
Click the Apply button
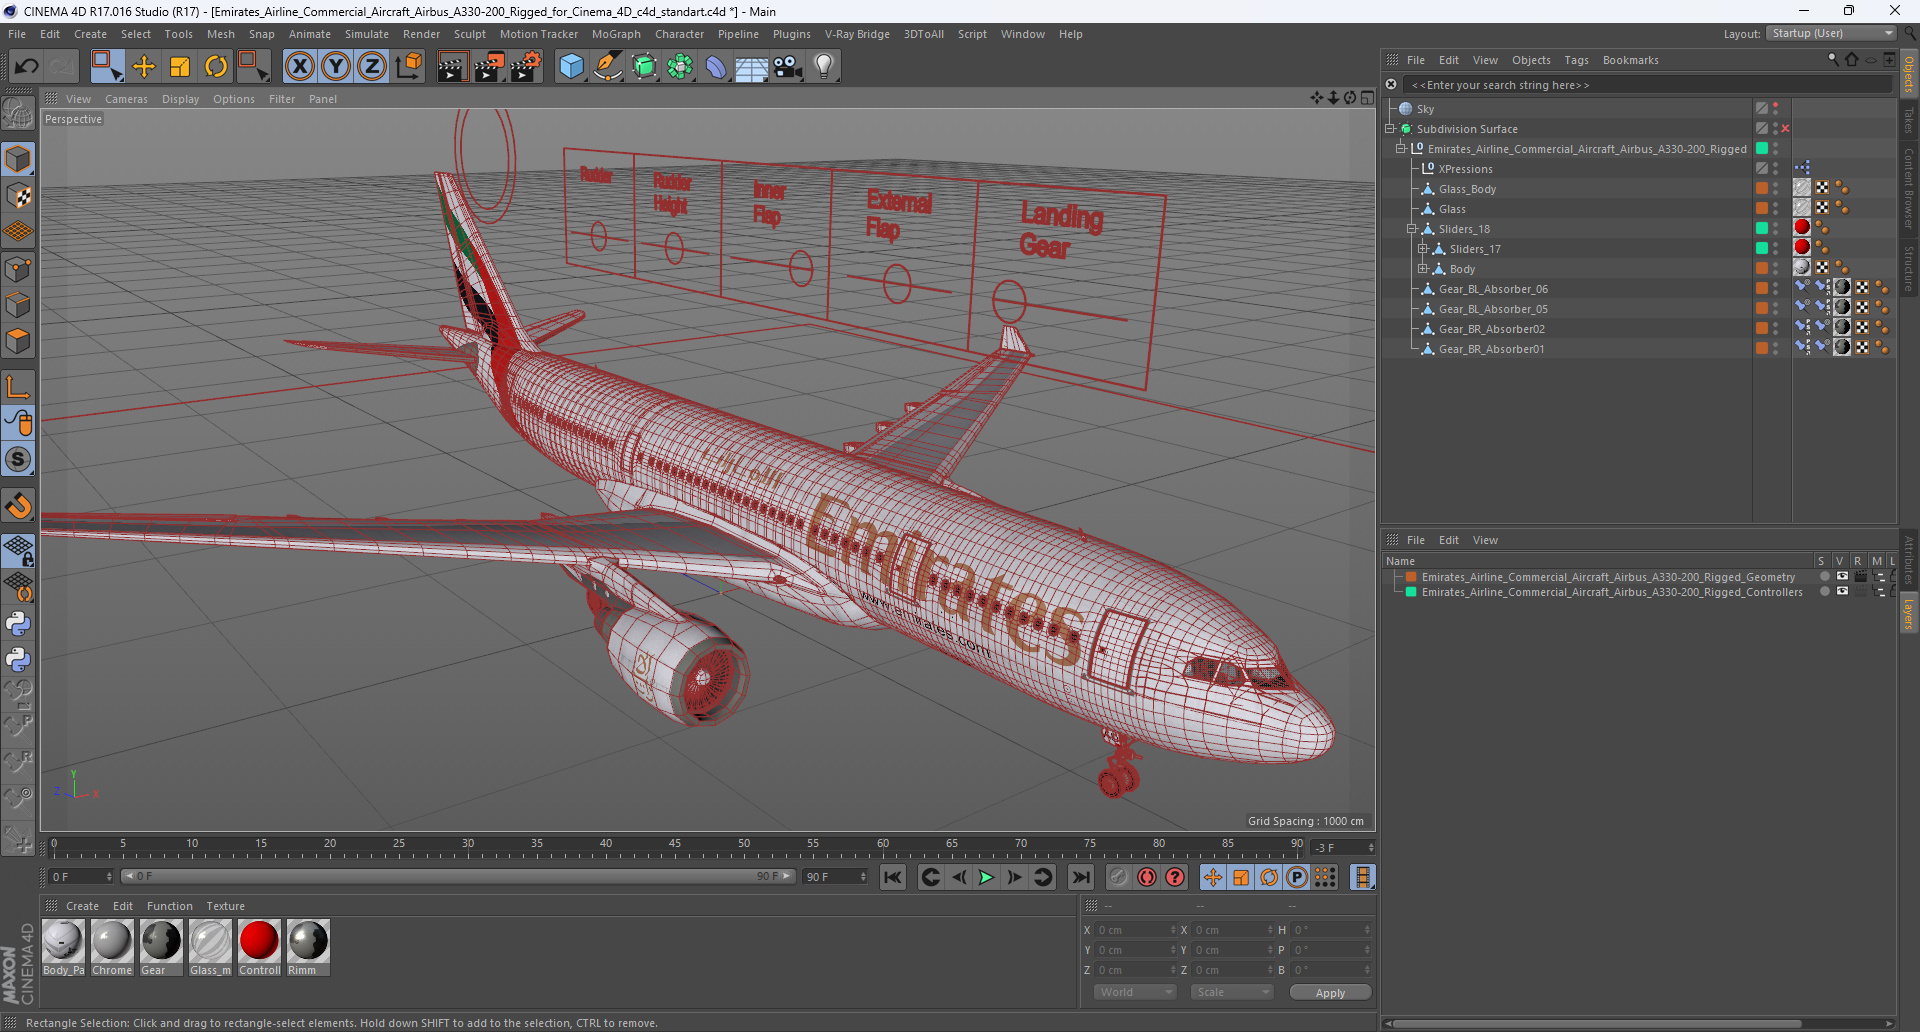coord(1330,992)
